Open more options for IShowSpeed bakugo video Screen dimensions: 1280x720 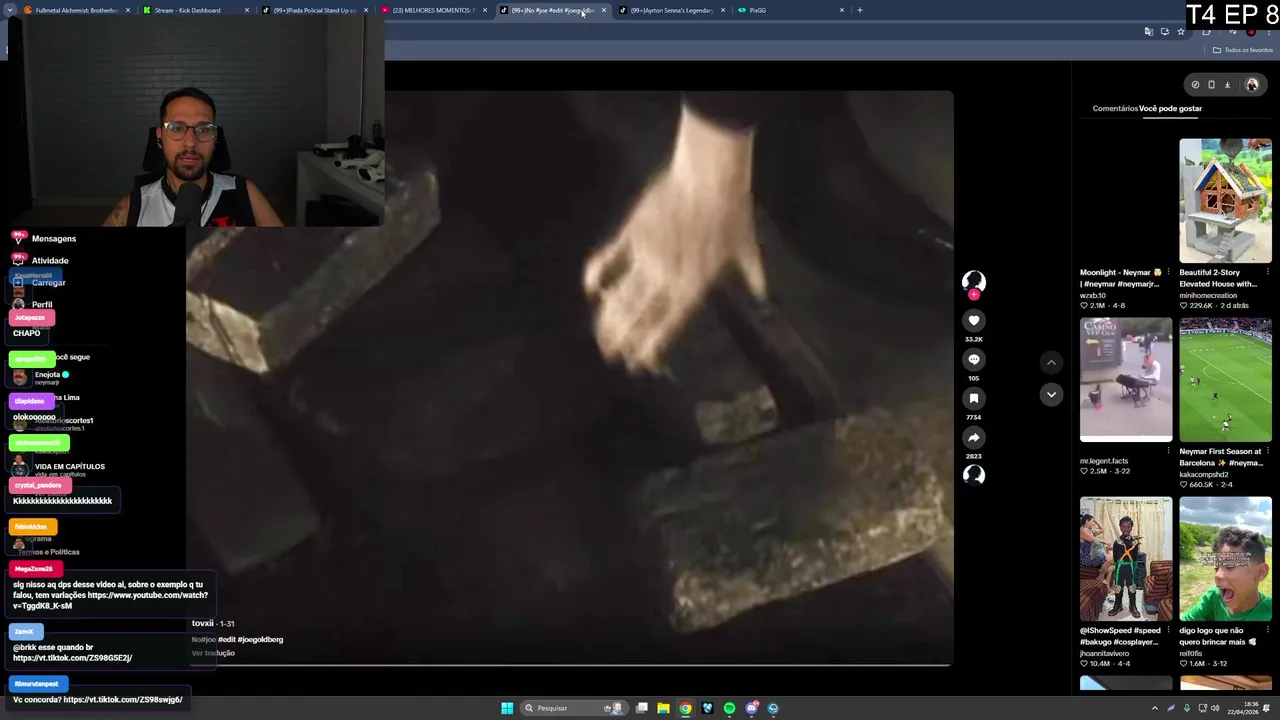pyautogui.click(x=1169, y=630)
